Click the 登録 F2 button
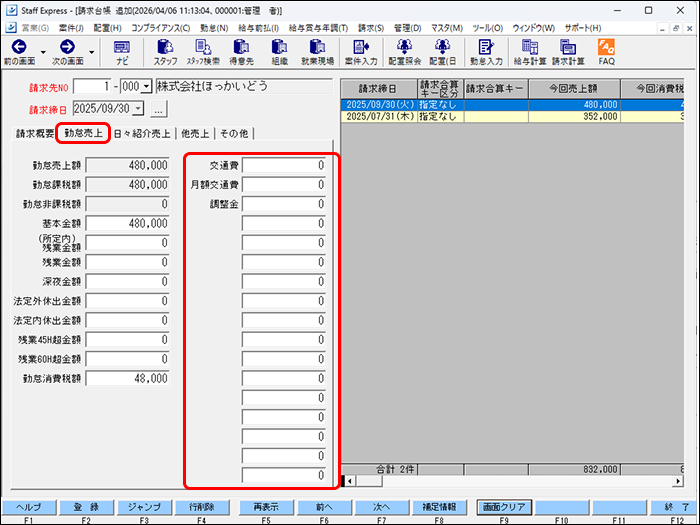 (86, 507)
